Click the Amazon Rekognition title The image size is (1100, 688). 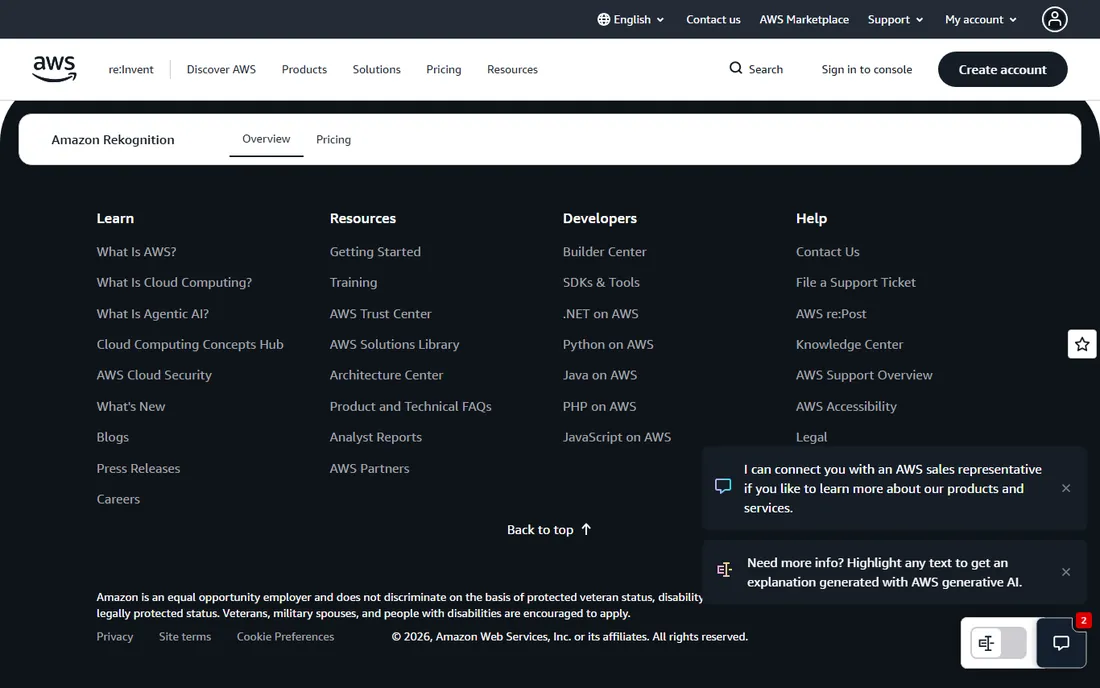[x=112, y=140]
